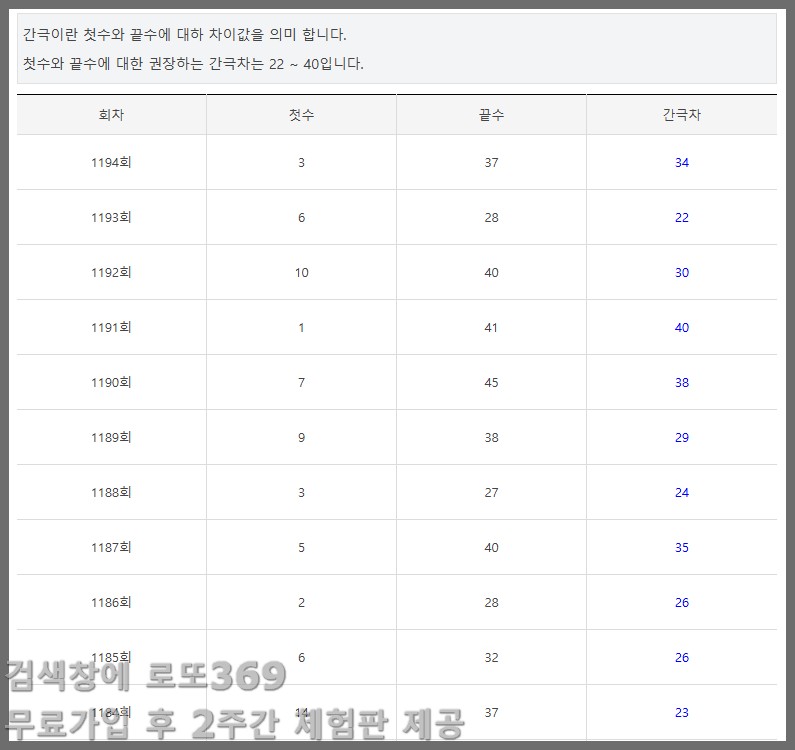Image resolution: width=795 pixels, height=750 pixels.
Task: Click last number 32 in 1185회 row
Action: [x=491, y=658]
